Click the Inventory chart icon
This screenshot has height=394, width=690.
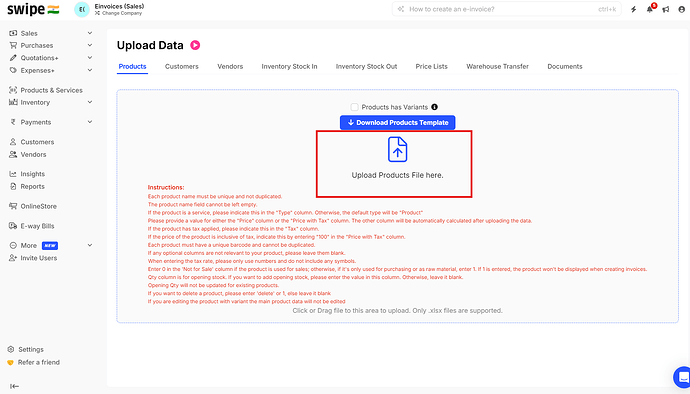point(13,102)
